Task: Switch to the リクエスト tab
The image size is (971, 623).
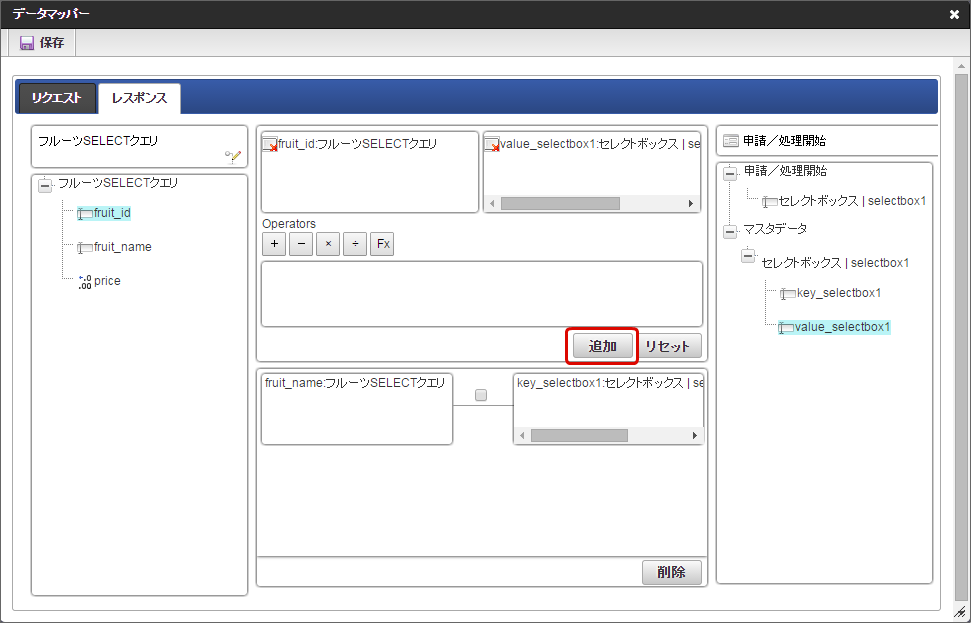Action: tap(57, 98)
